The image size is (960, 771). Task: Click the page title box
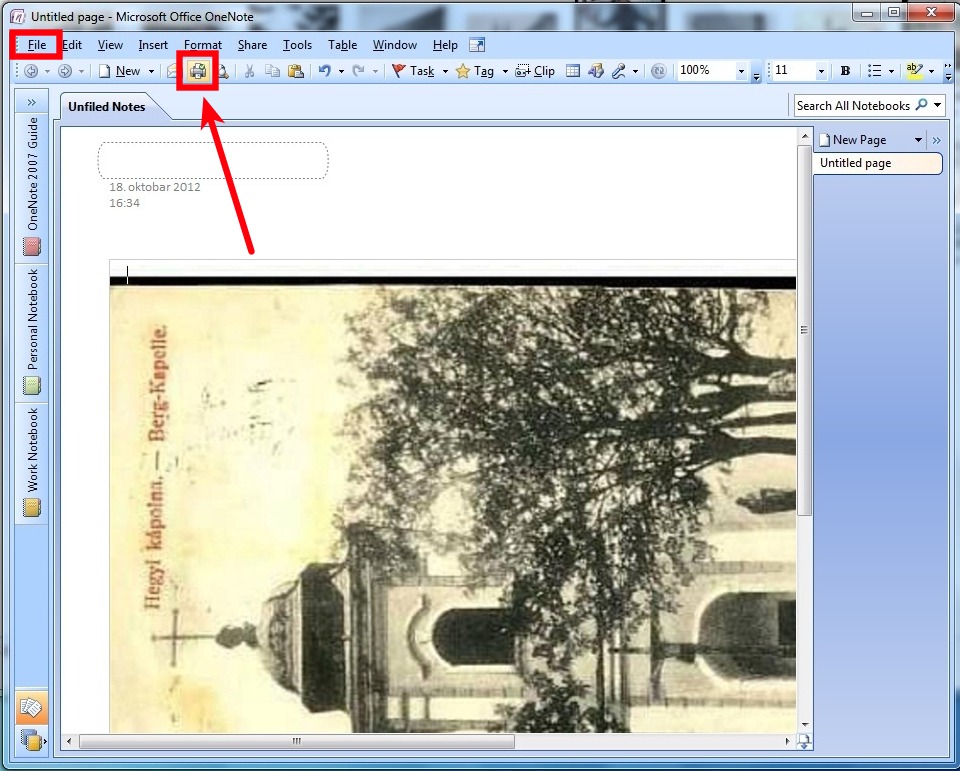pyautogui.click(x=213, y=160)
